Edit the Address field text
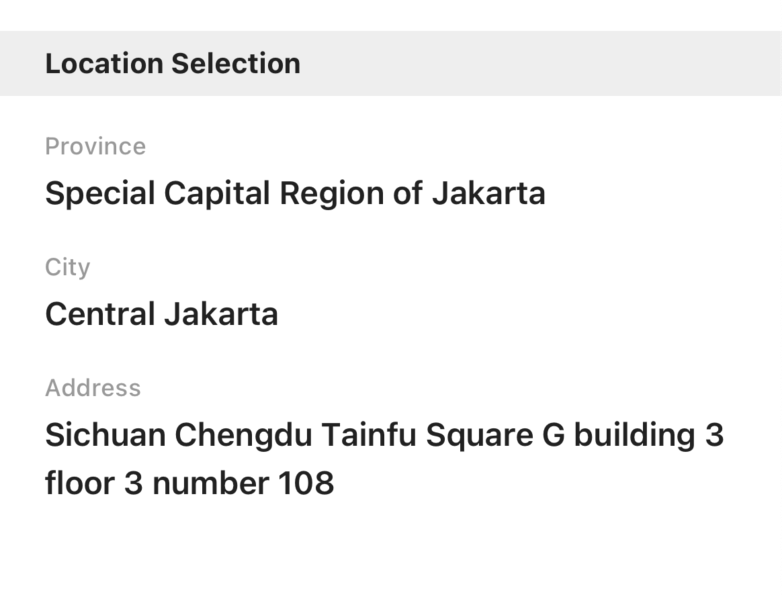This screenshot has width=782, height=596. [x=385, y=459]
